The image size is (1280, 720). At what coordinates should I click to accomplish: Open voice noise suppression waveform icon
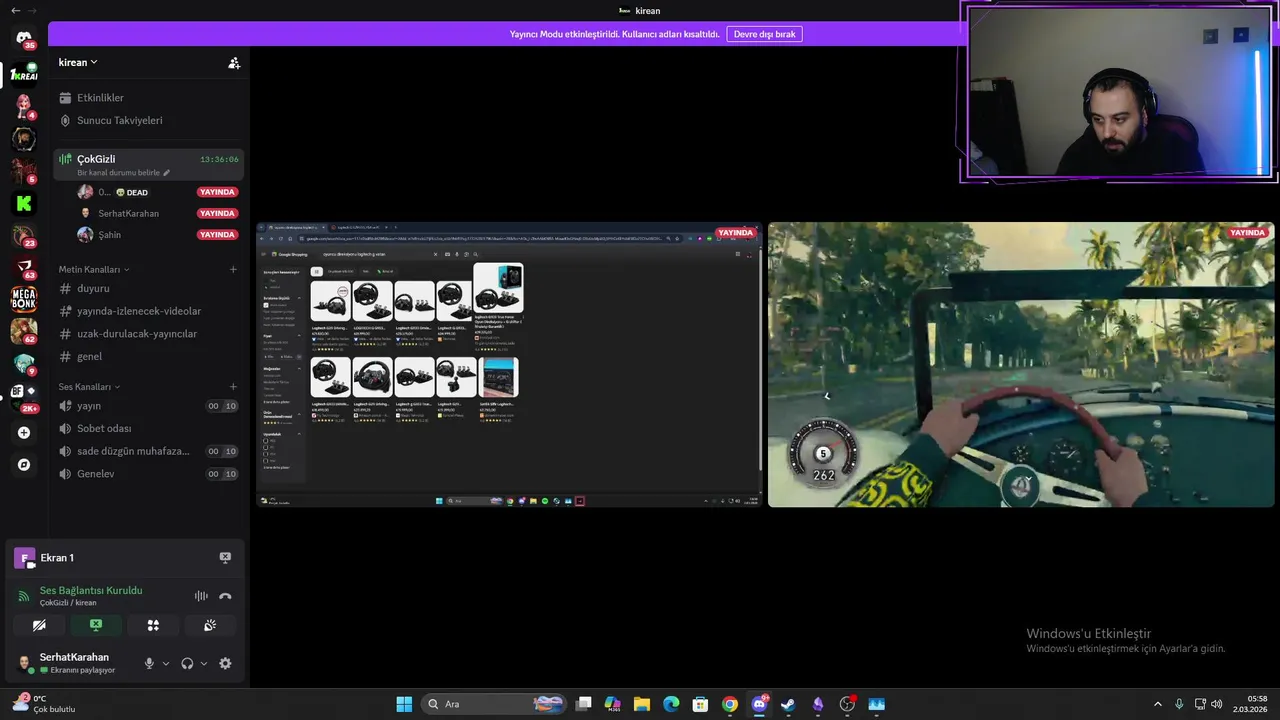tap(201, 596)
